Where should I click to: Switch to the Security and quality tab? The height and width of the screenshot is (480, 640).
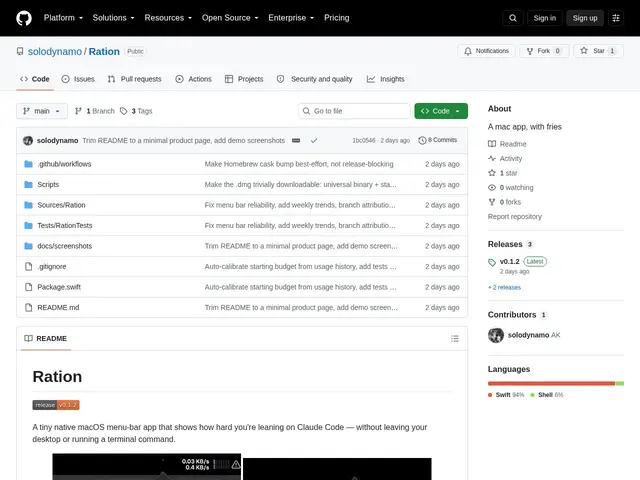[314, 79]
